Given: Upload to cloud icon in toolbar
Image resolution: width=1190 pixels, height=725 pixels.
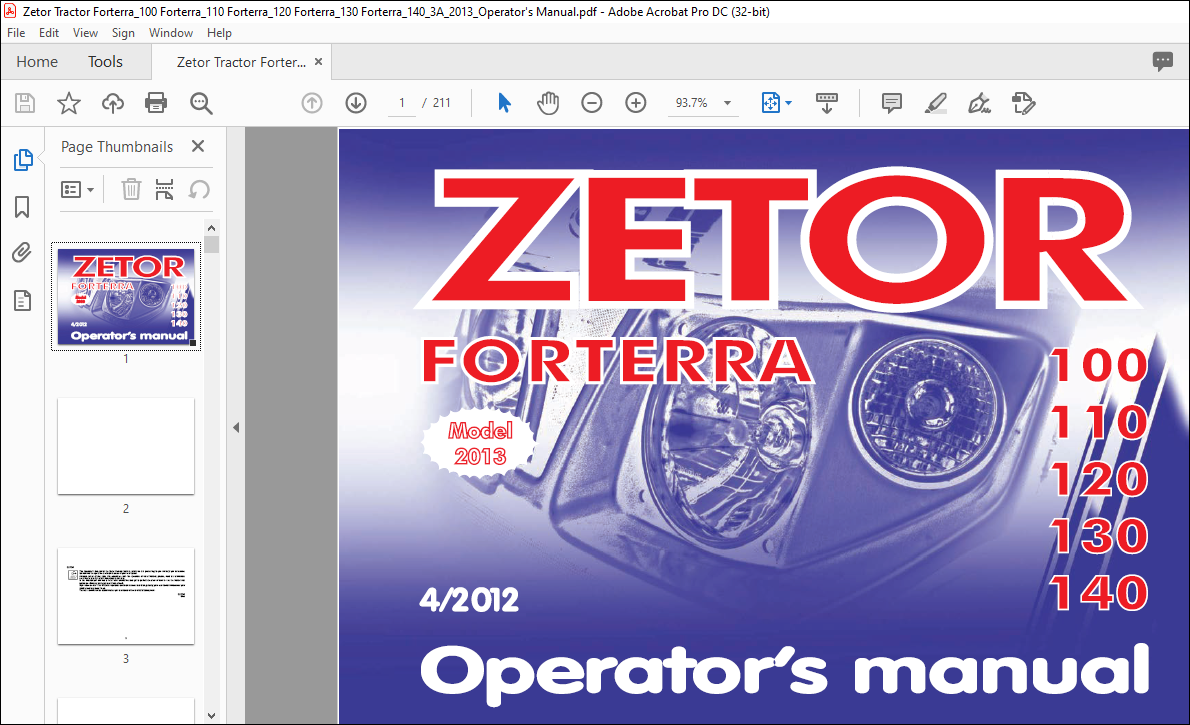Looking at the screenshot, I should click(112, 102).
